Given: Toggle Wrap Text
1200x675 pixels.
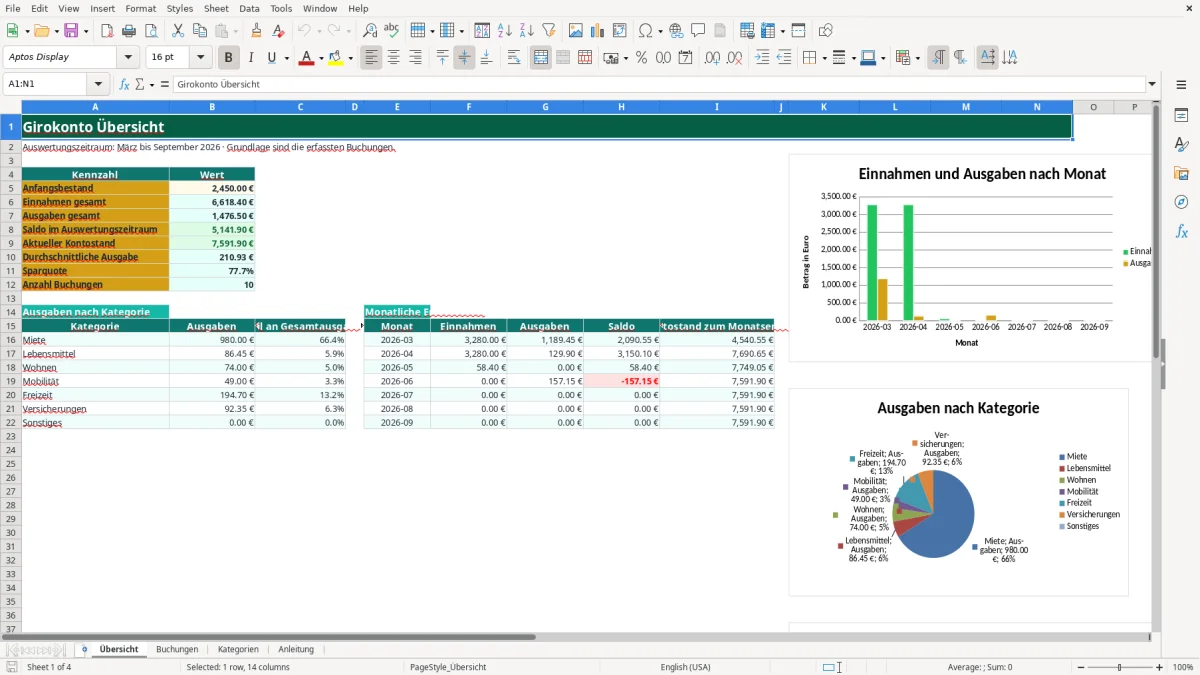Looking at the screenshot, I should tap(514, 58).
